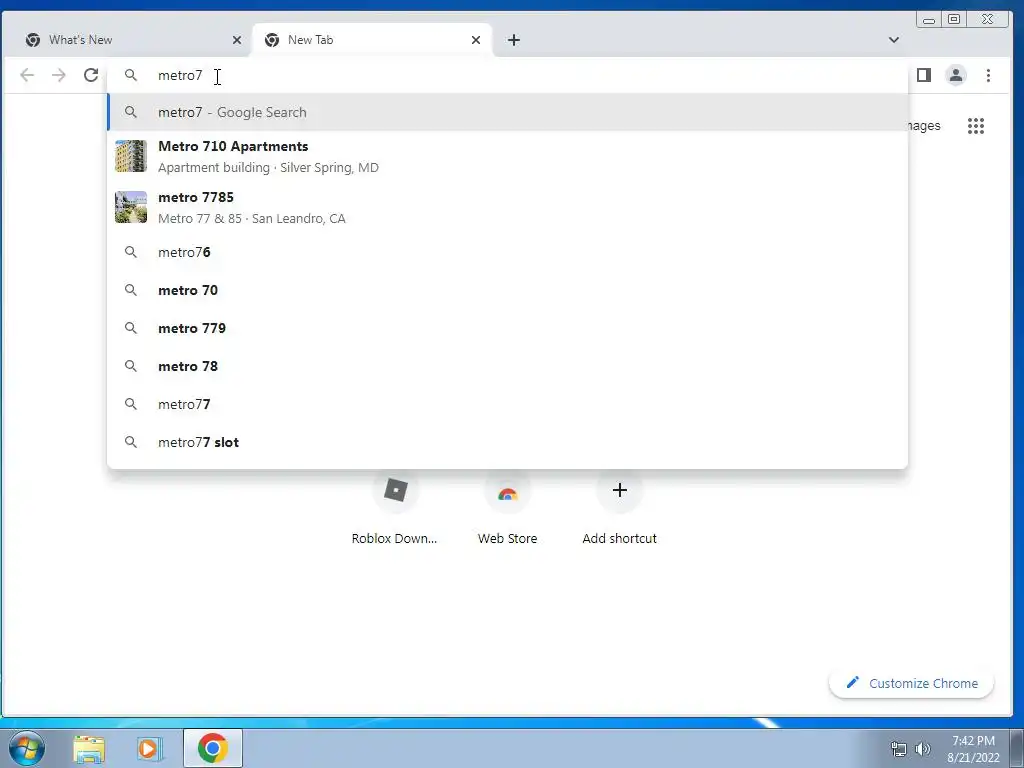Viewport: 1024px width, 768px height.
Task: Click the address bar with metro7
Action: tap(508, 75)
